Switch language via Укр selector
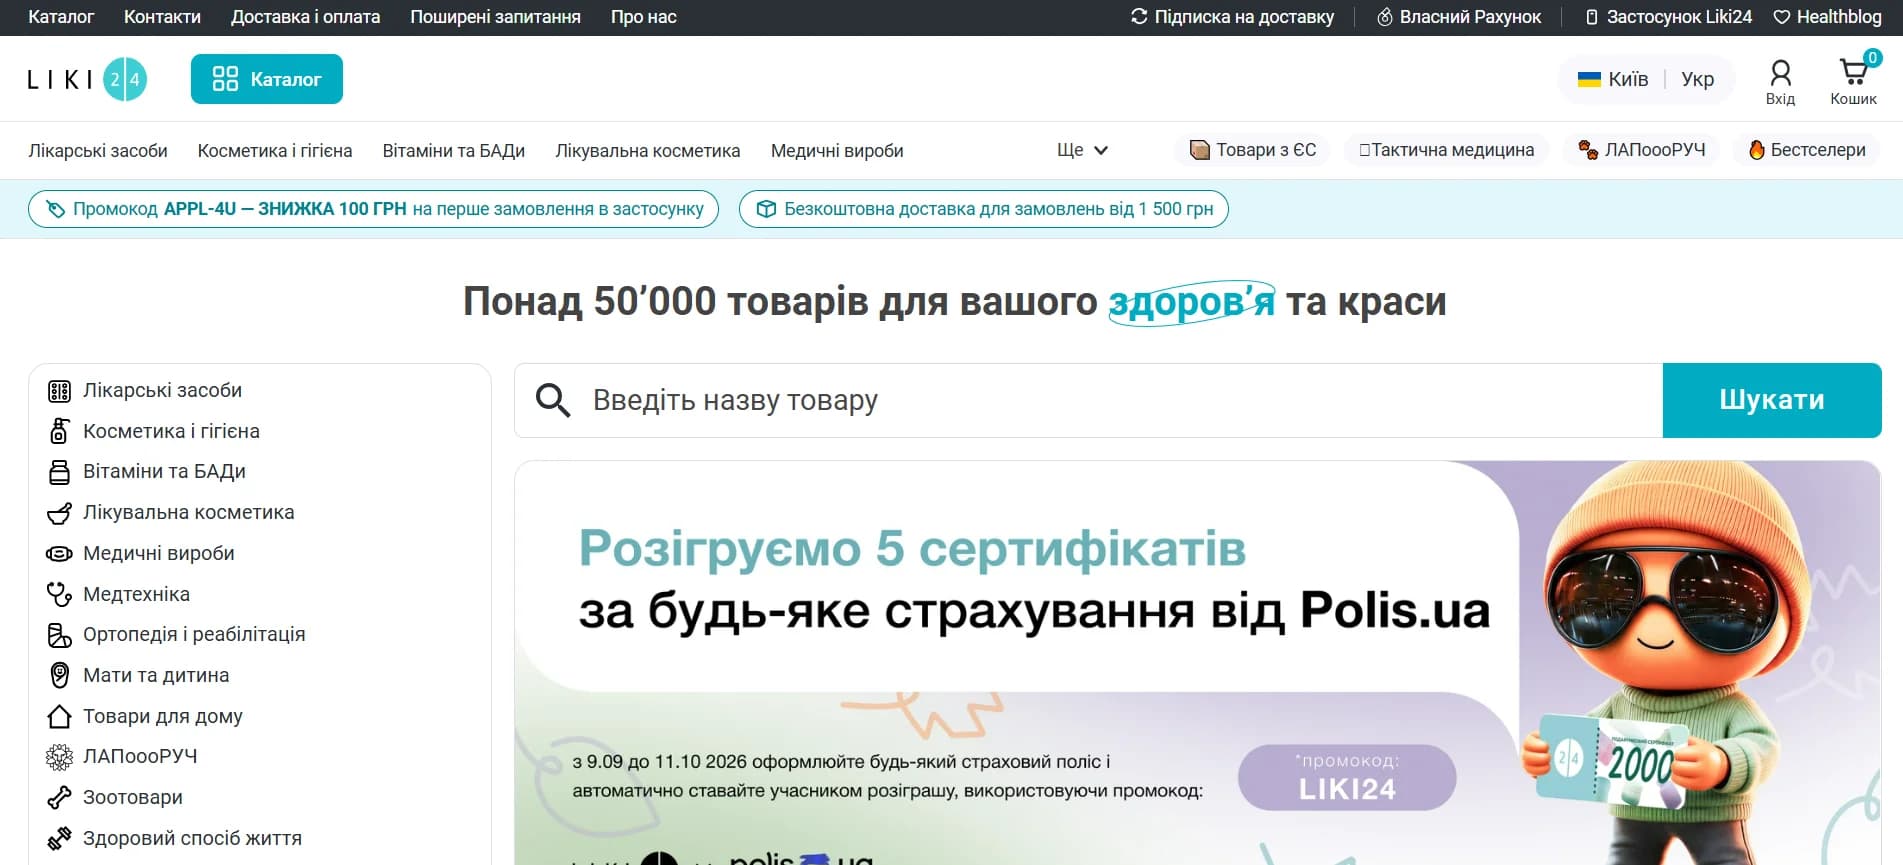 pos(1697,79)
